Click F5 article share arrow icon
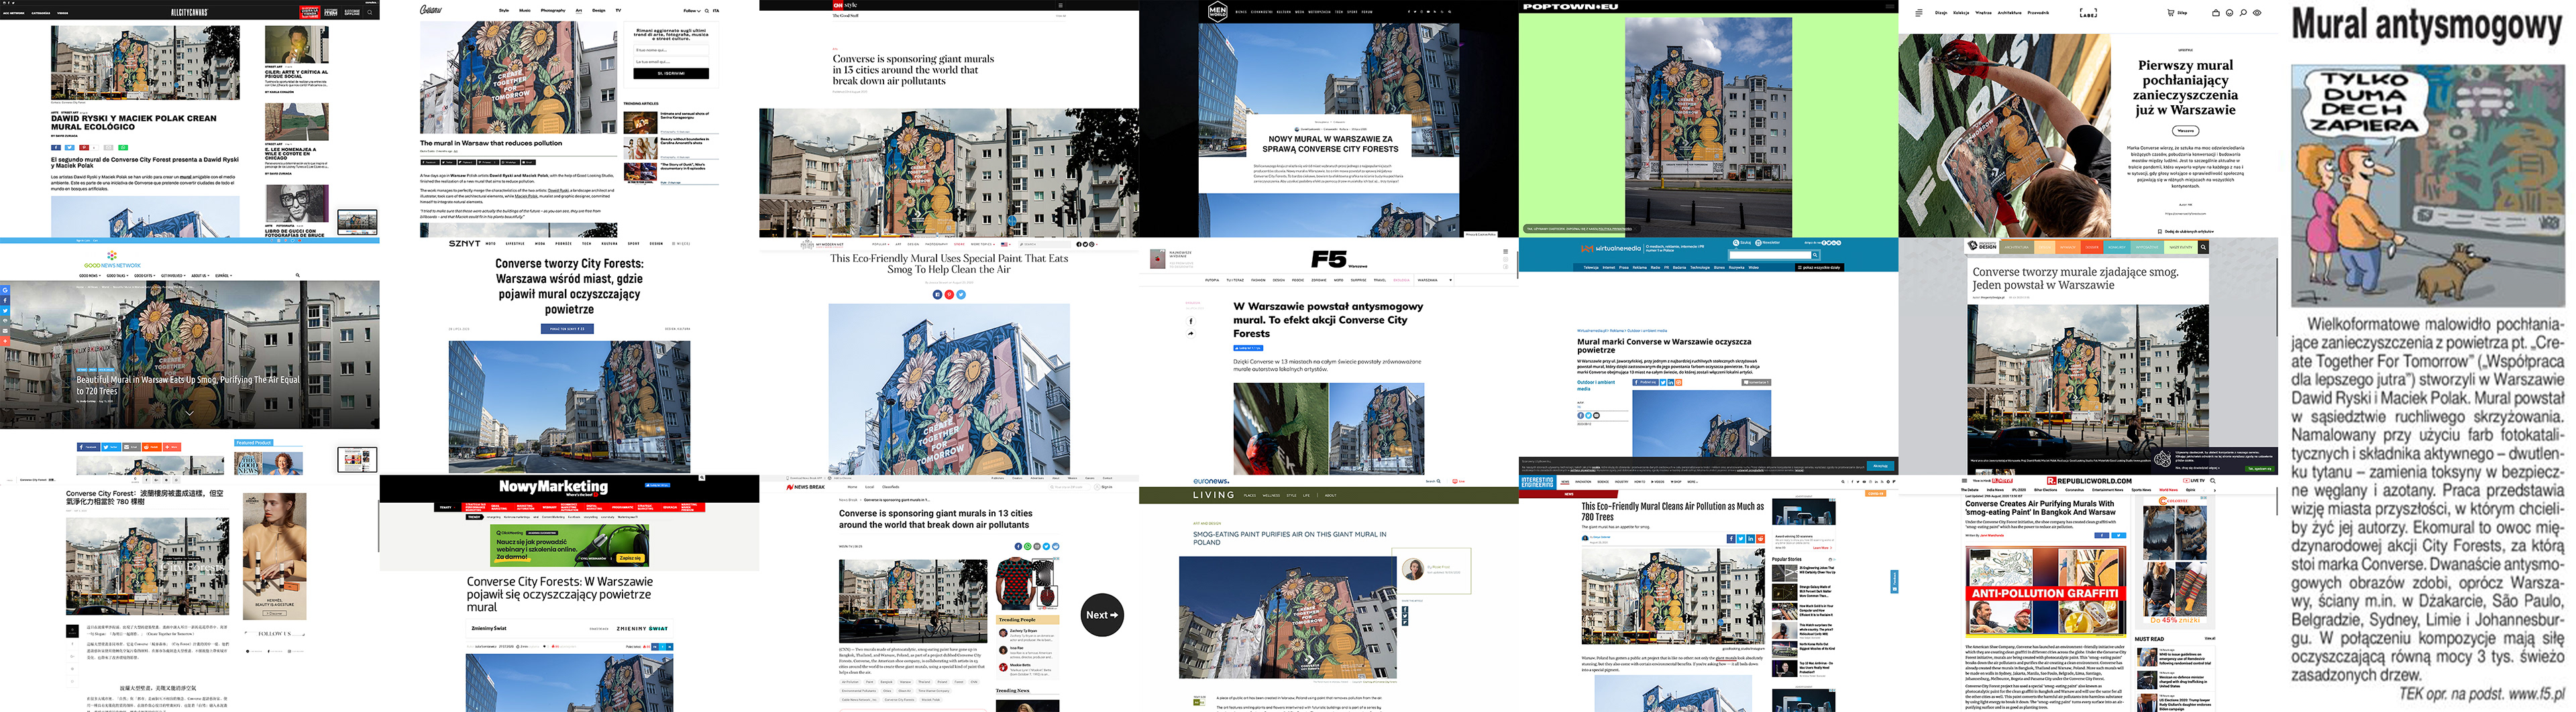Image resolution: width=2576 pixels, height=712 pixels. tap(1191, 334)
